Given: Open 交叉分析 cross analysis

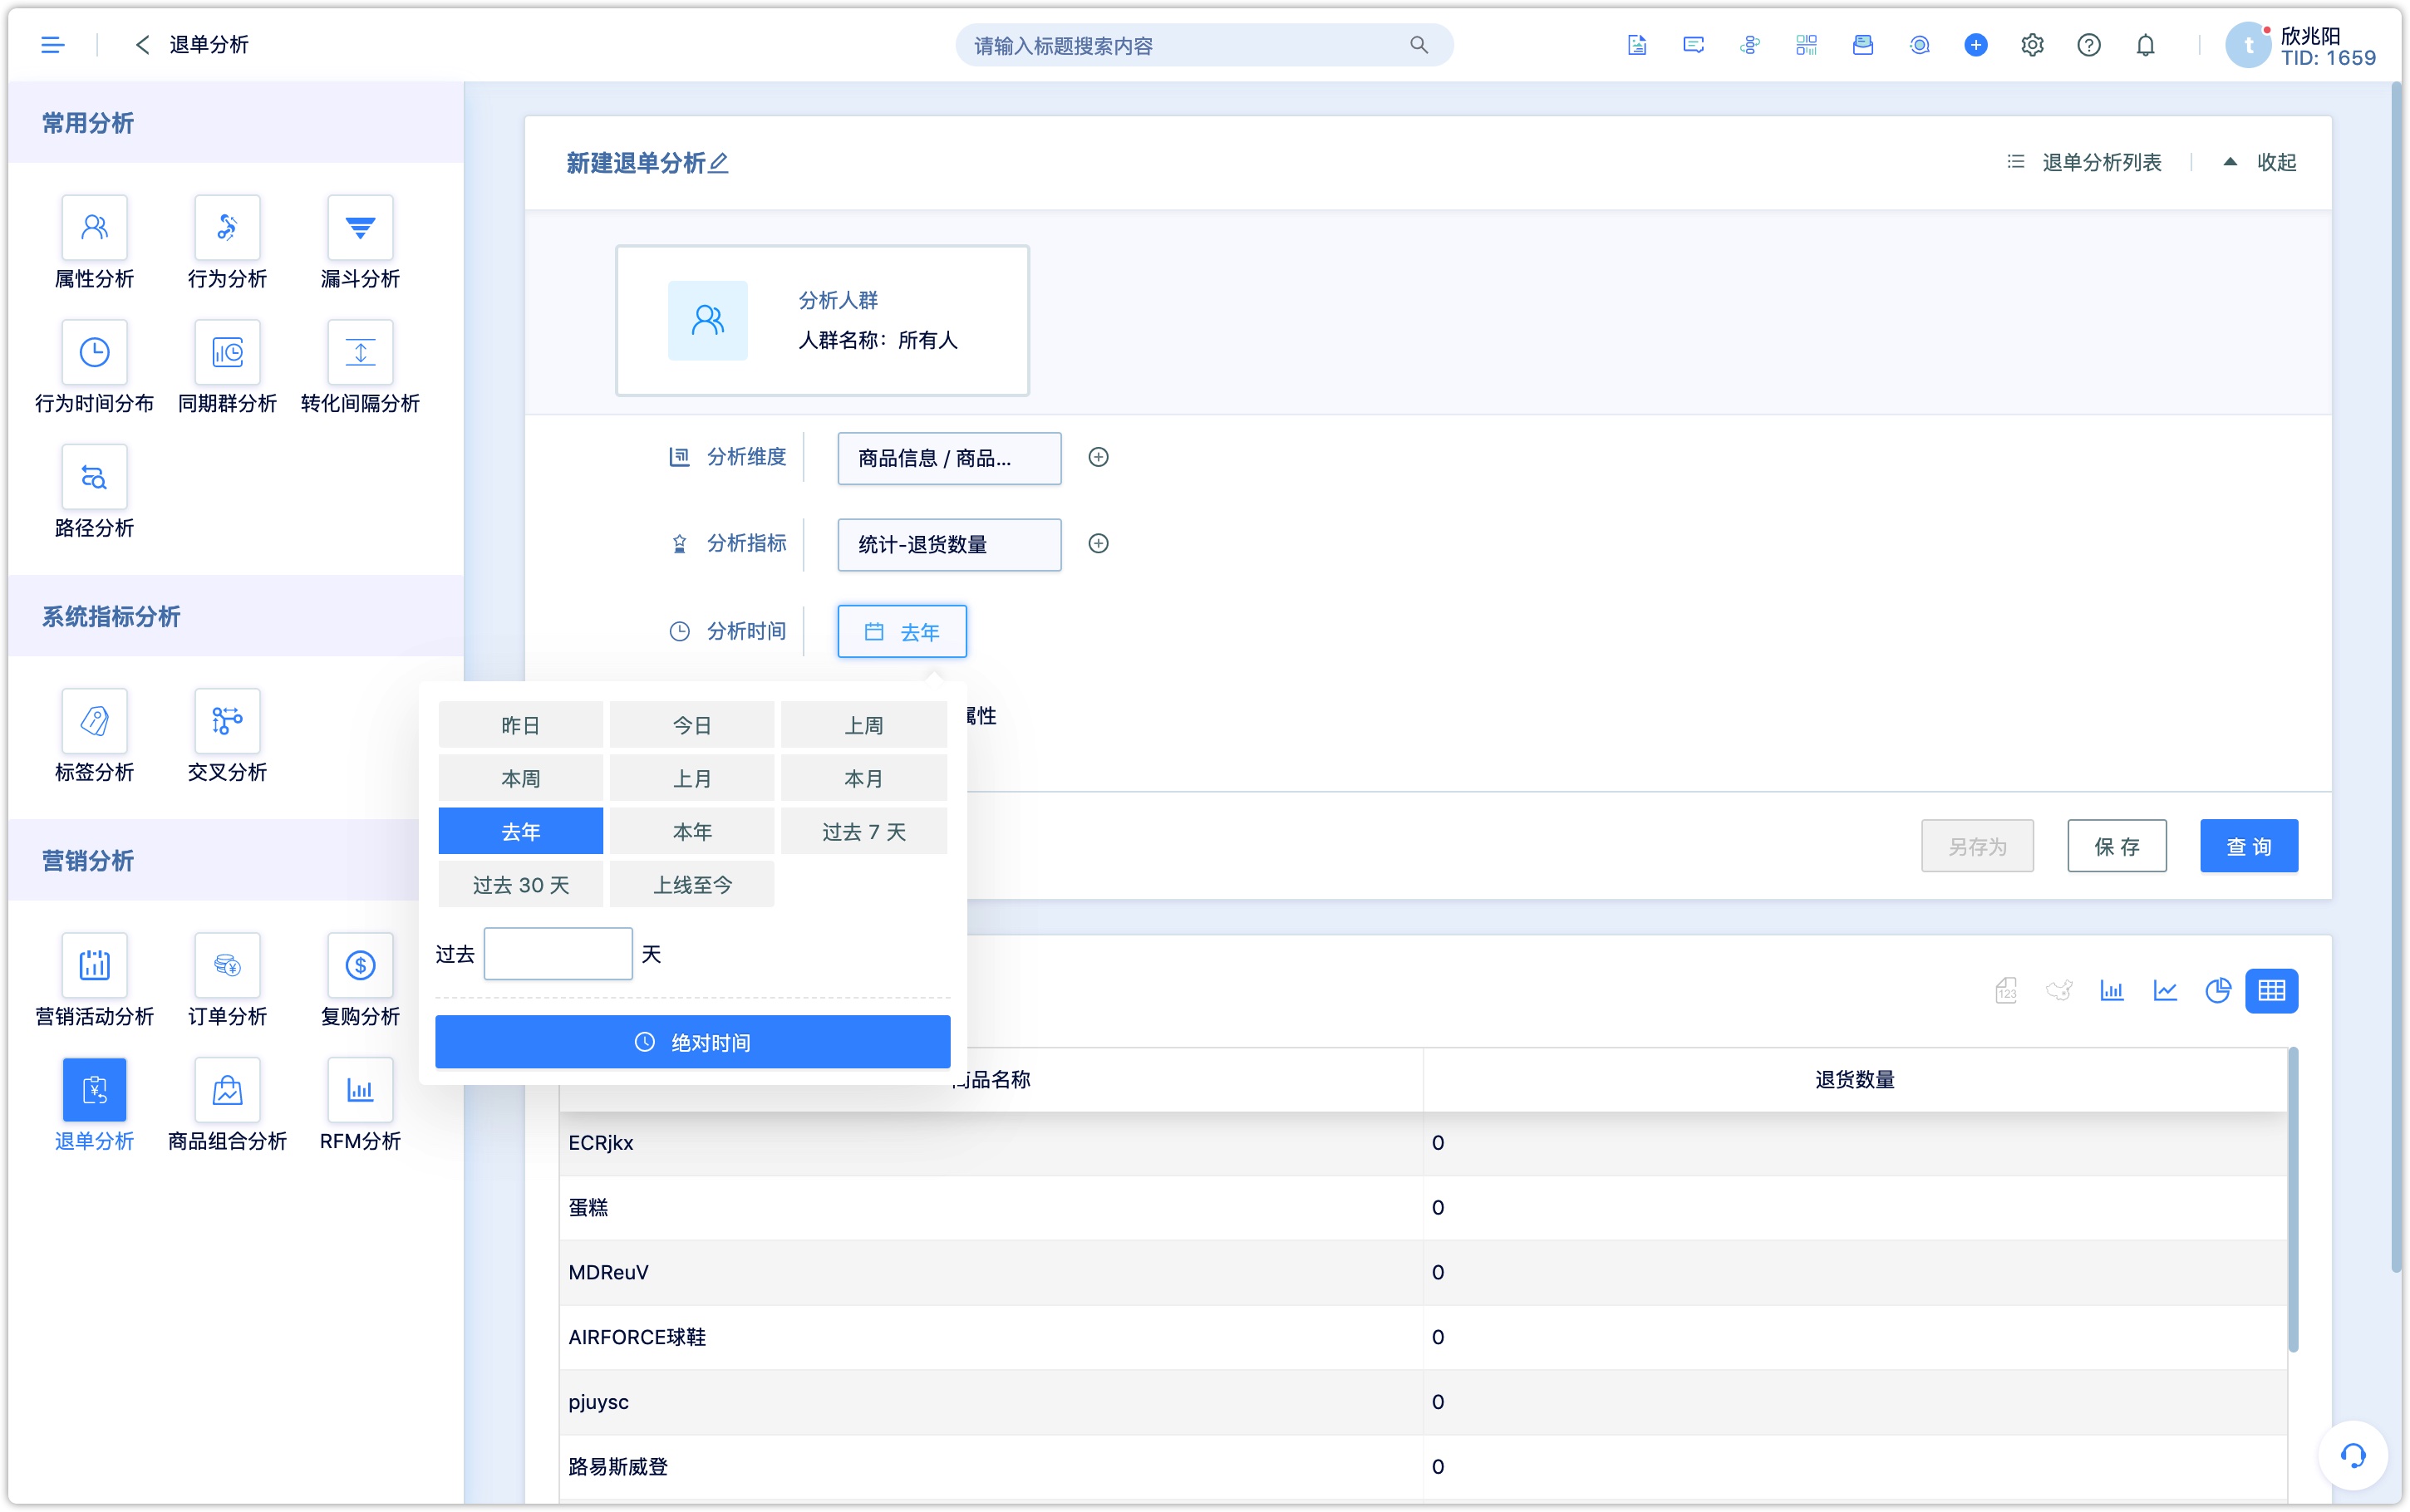Looking at the screenshot, I should point(227,737).
